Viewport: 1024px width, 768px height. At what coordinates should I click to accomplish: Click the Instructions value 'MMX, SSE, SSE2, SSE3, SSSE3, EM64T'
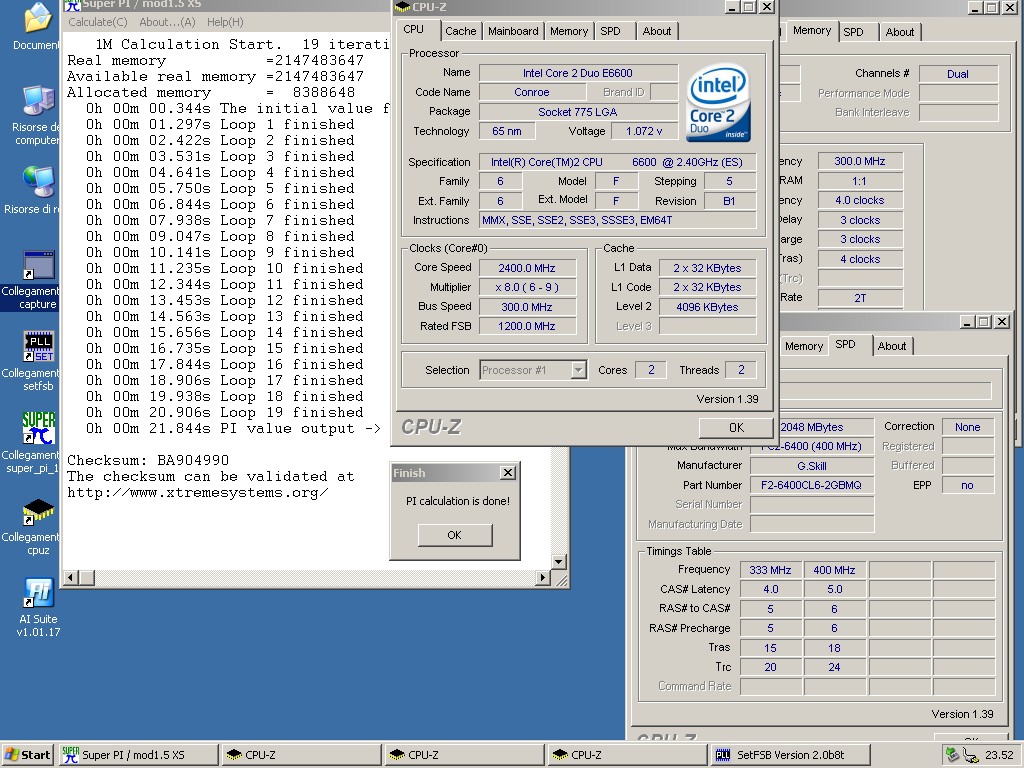(618, 220)
